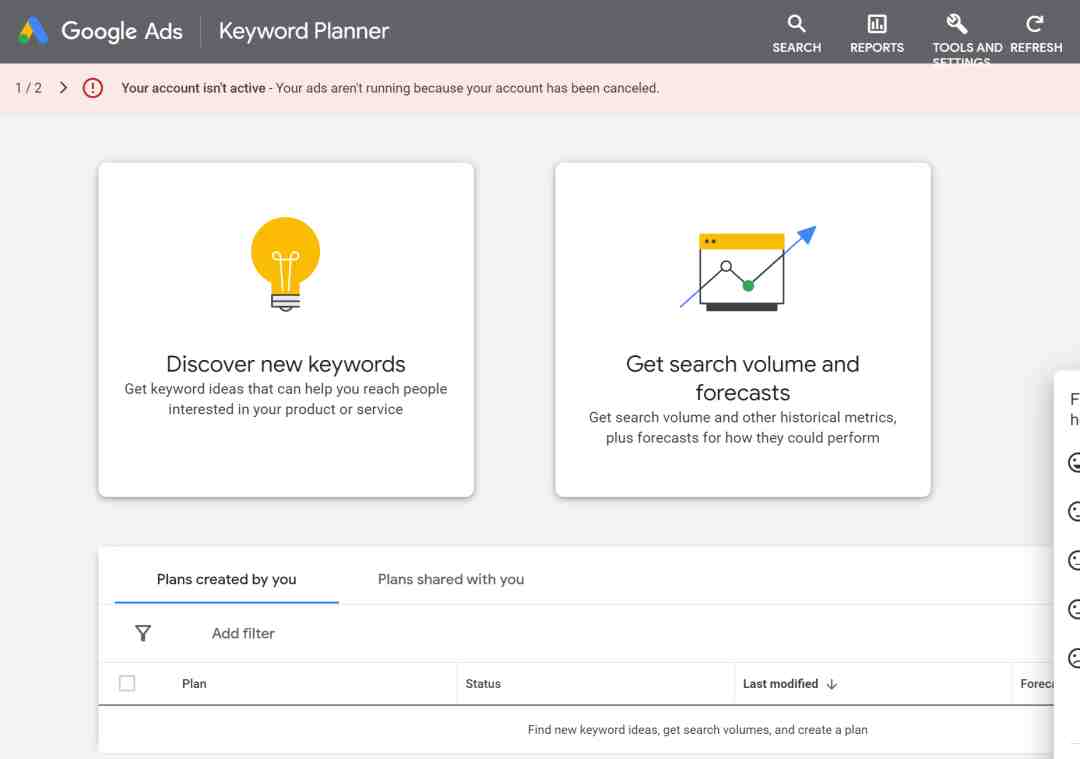Switch to Plans shared with you tab
This screenshot has height=759, width=1080.
[x=450, y=579]
